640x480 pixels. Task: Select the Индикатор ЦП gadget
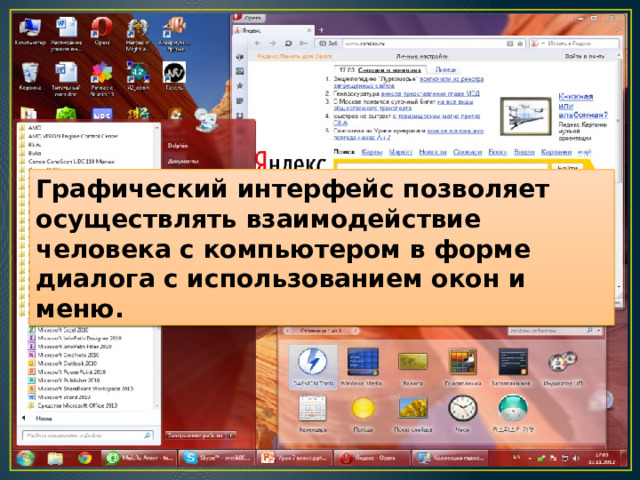click(563, 367)
